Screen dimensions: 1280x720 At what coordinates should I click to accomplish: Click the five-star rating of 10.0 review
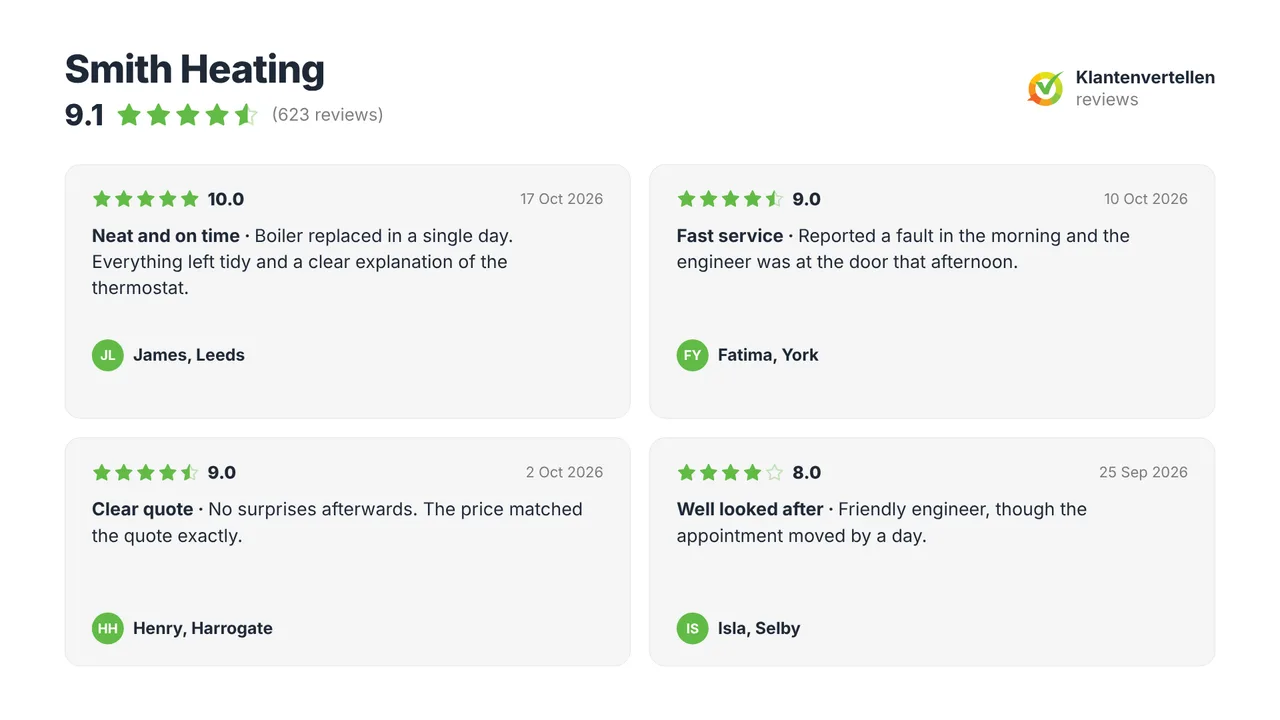tap(146, 199)
